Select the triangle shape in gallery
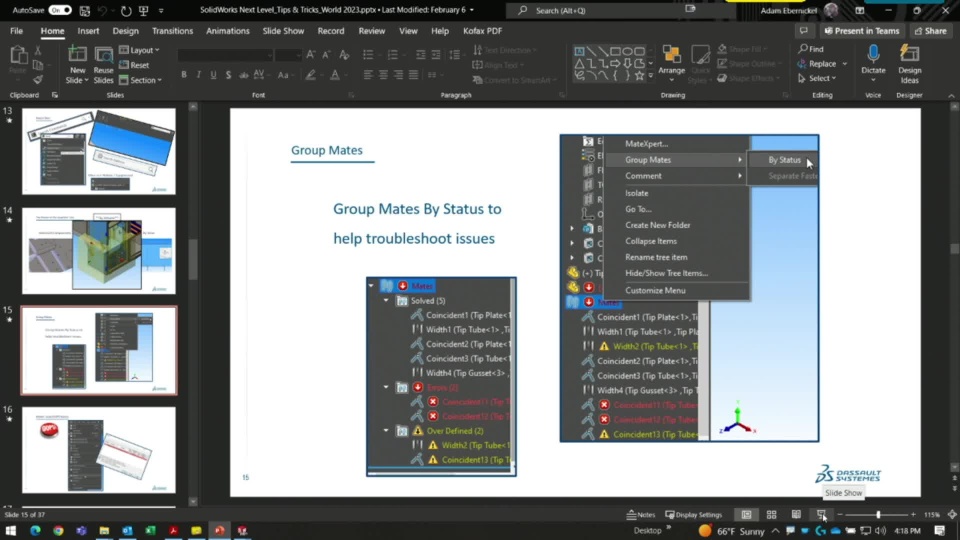The height and width of the screenshot is (540, 960). tap(579, 63)
